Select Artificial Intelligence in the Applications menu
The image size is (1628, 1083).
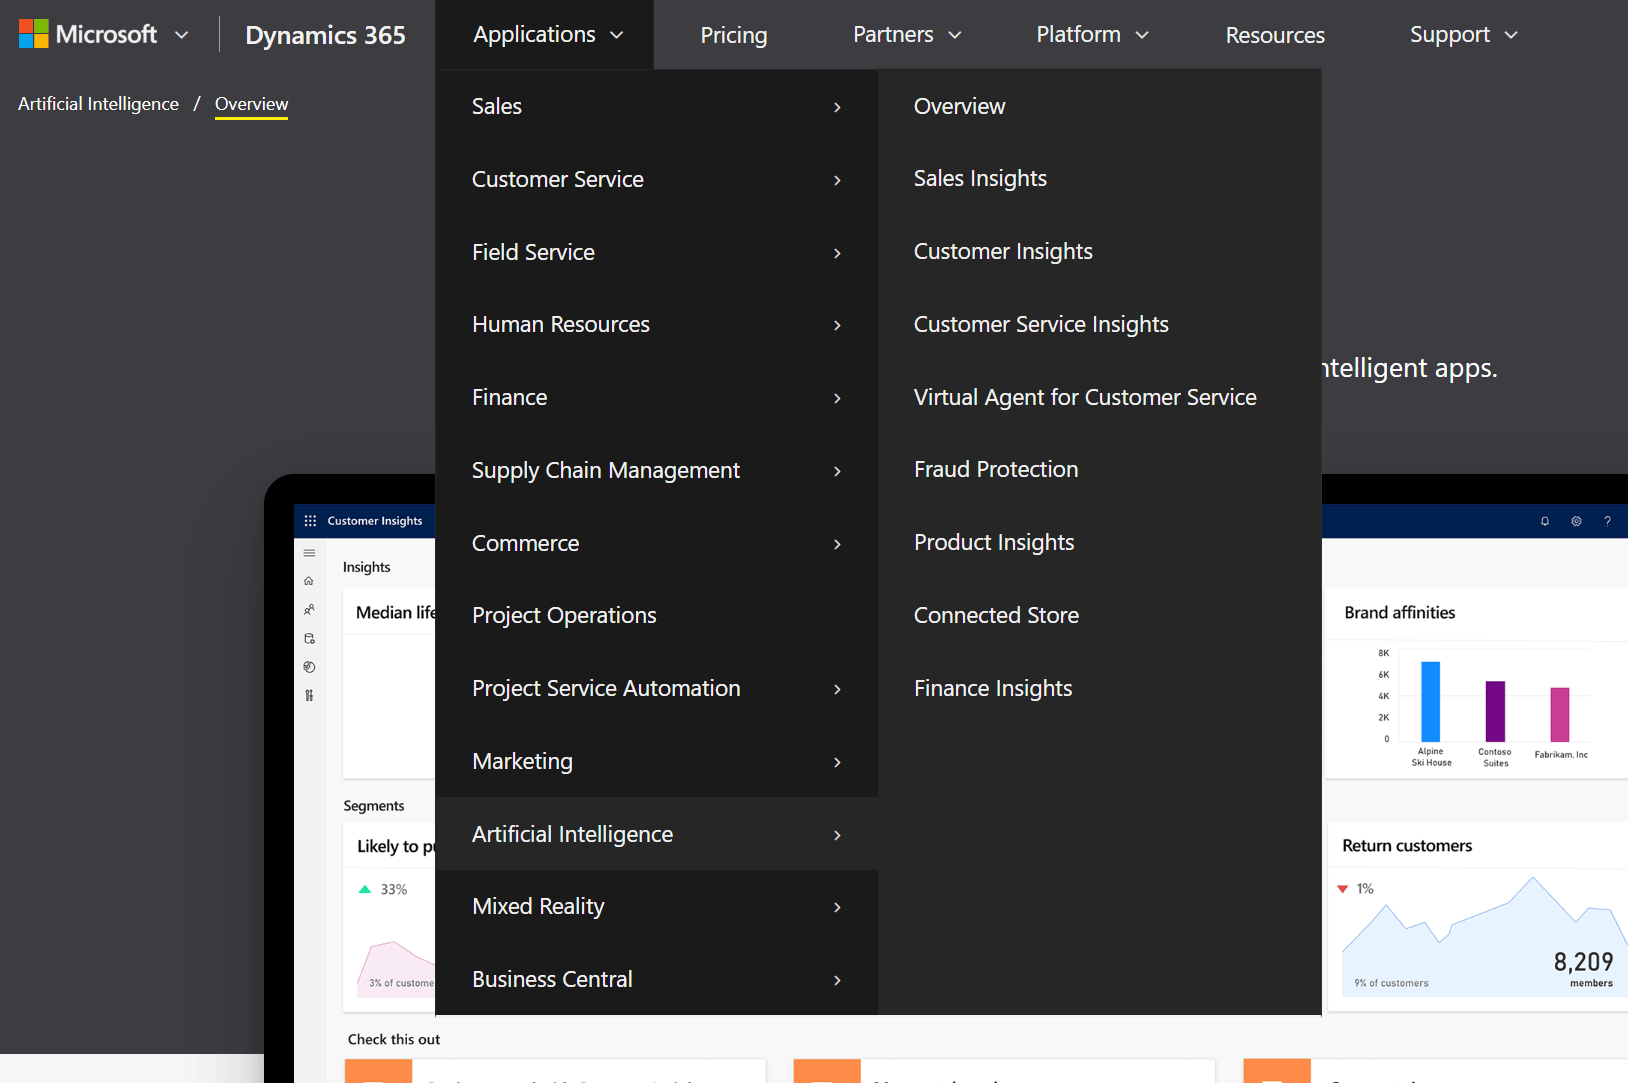[656, 834]
